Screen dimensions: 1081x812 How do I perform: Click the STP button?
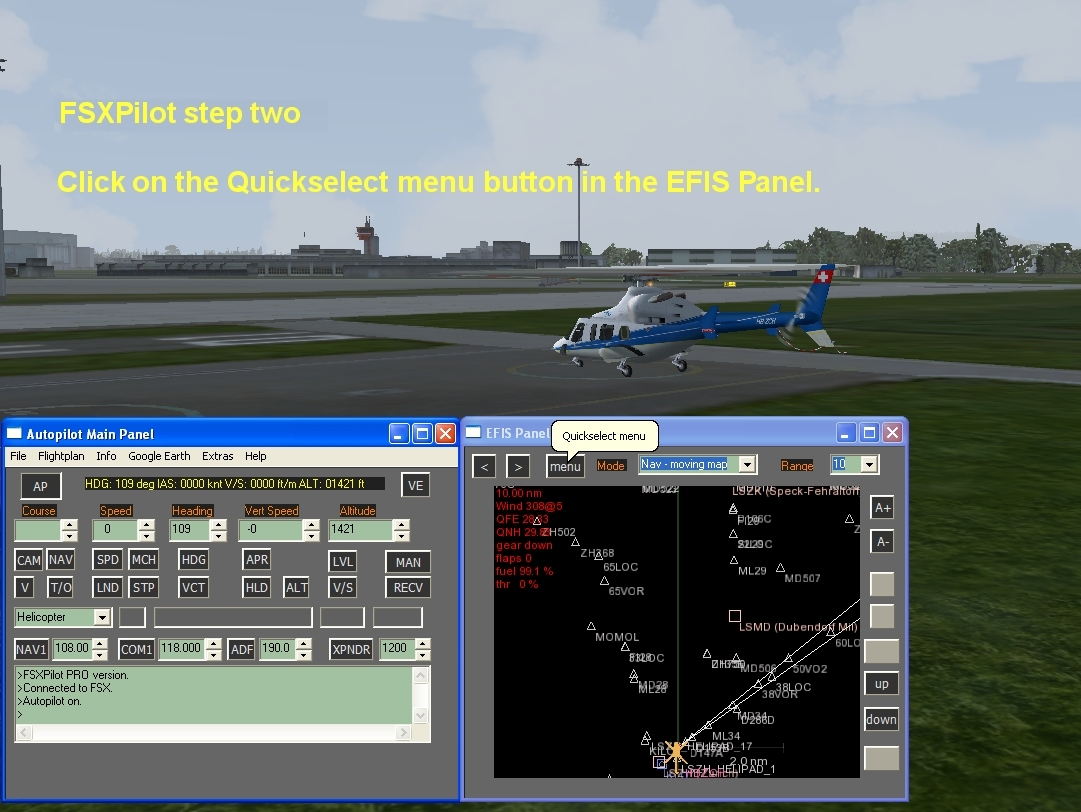pyautogui.click(x=143, y=587)
